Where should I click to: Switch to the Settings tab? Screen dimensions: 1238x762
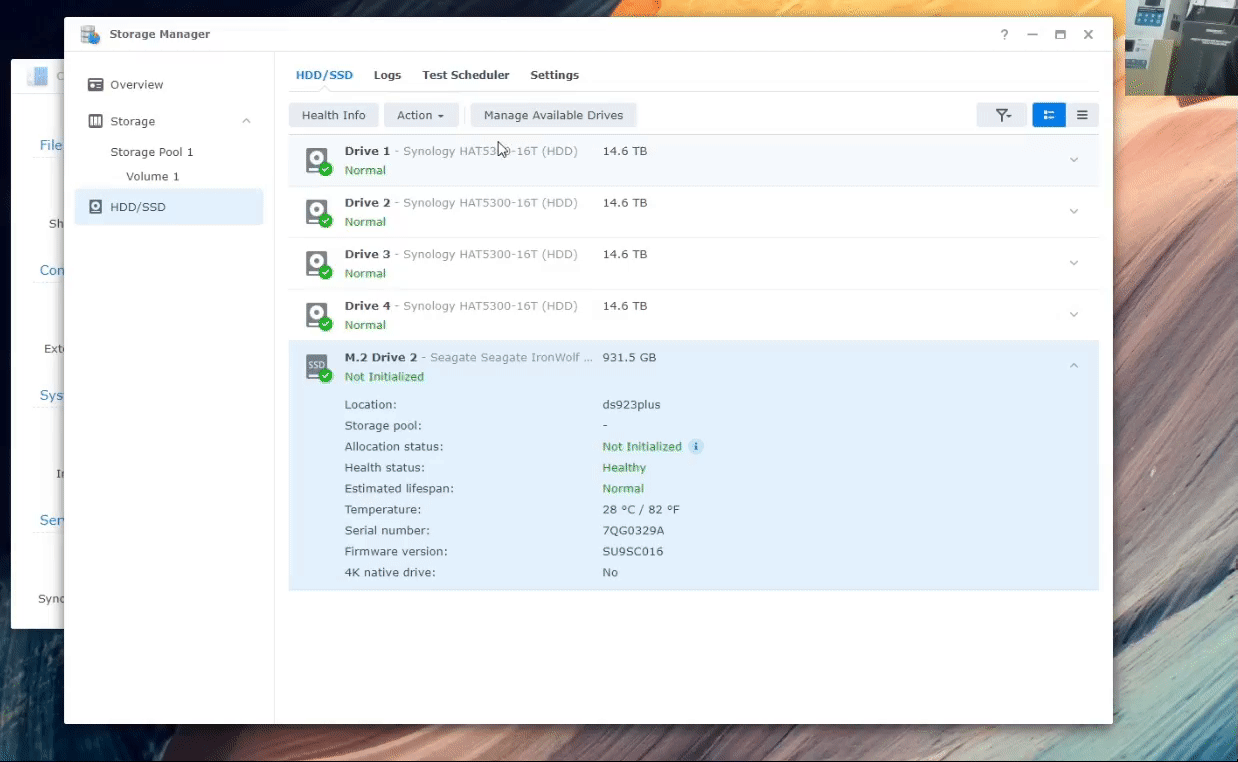coord(554,75)
